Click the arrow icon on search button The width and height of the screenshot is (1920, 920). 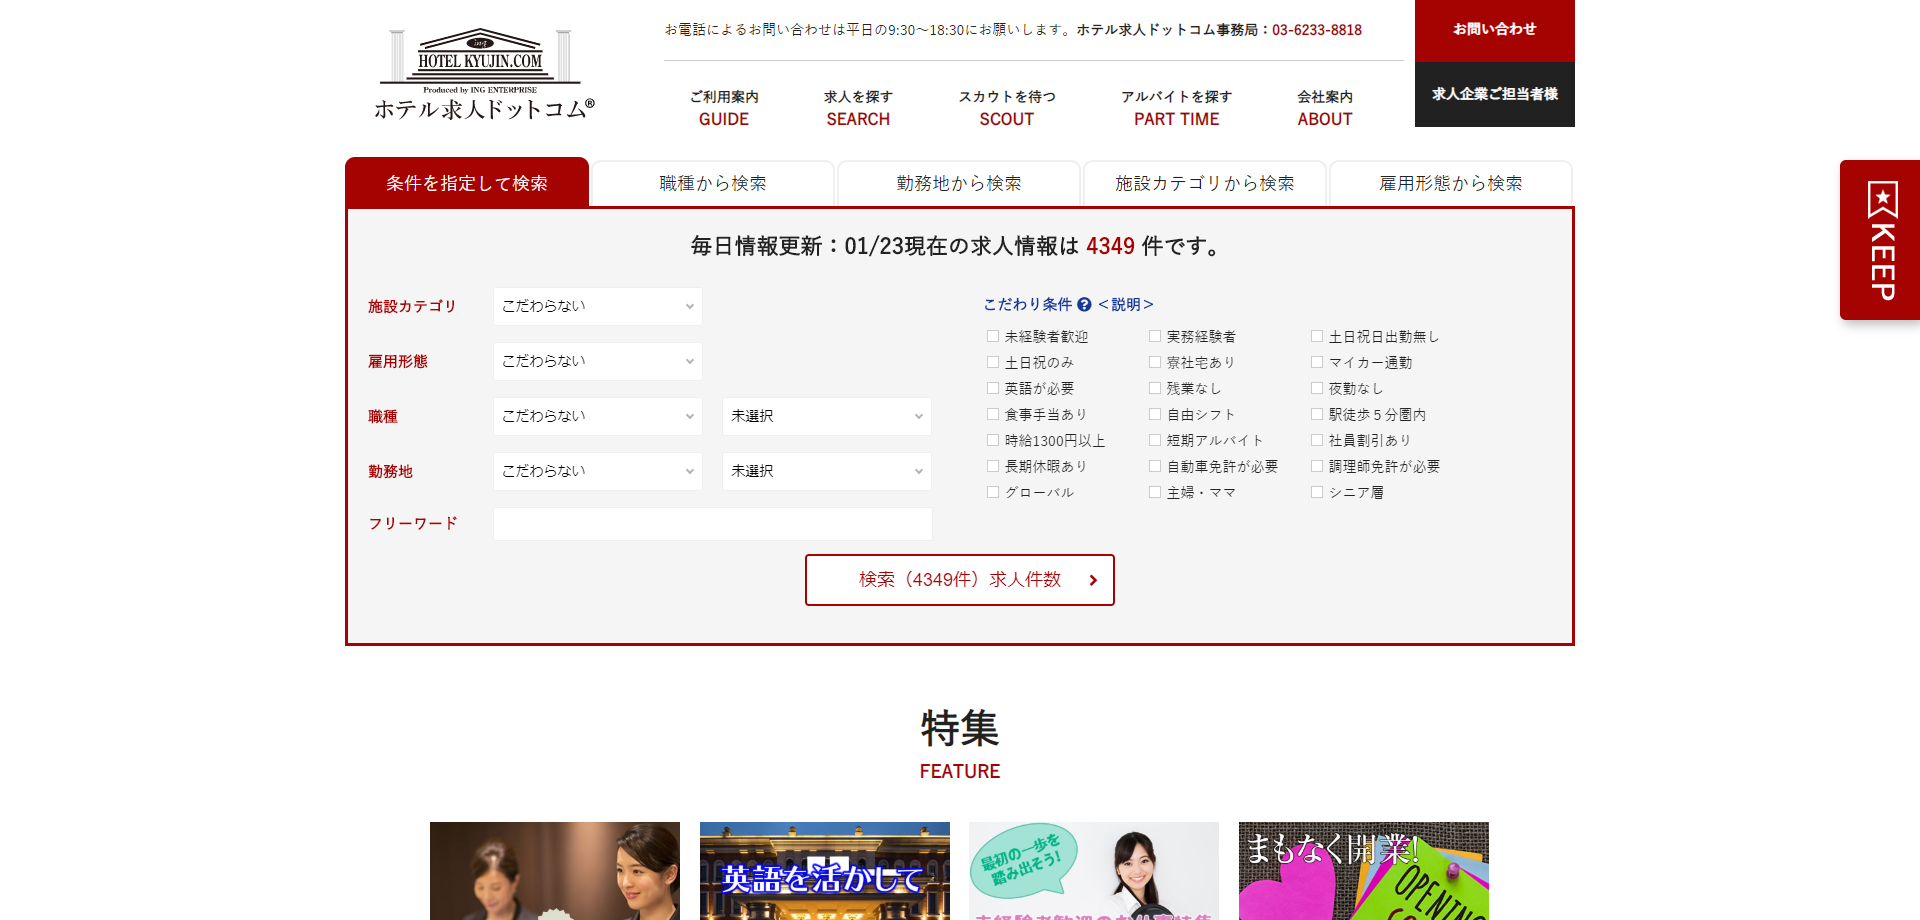click(1093, 580)
